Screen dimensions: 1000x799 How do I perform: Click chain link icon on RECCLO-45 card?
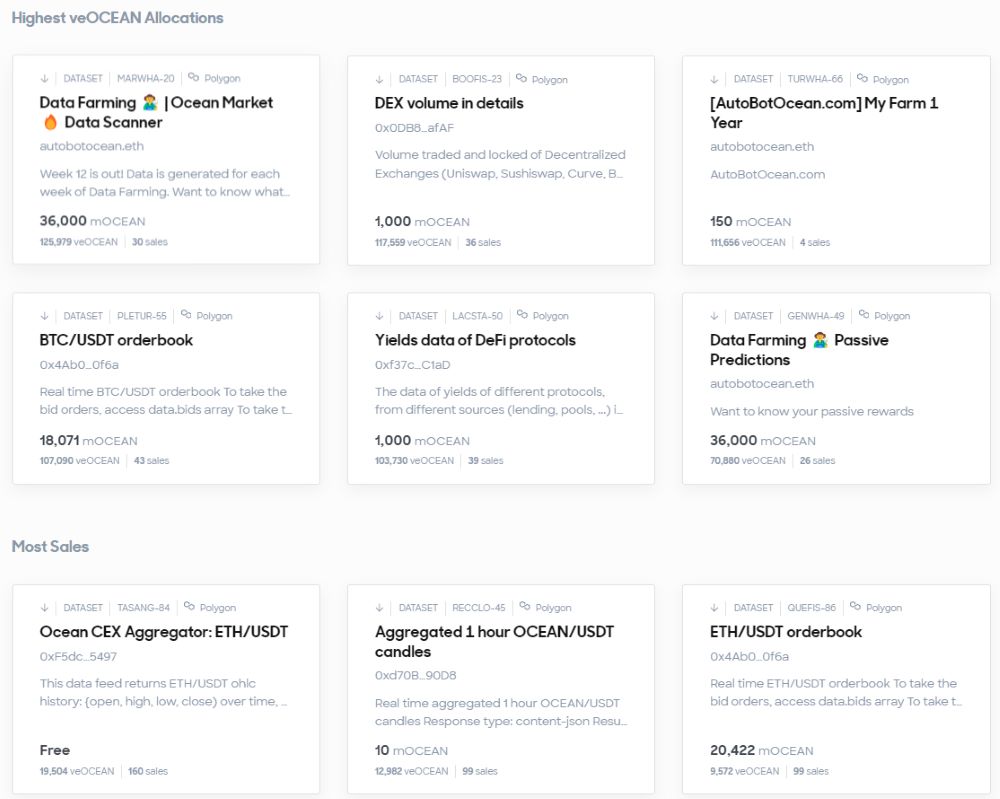point(524,607)
